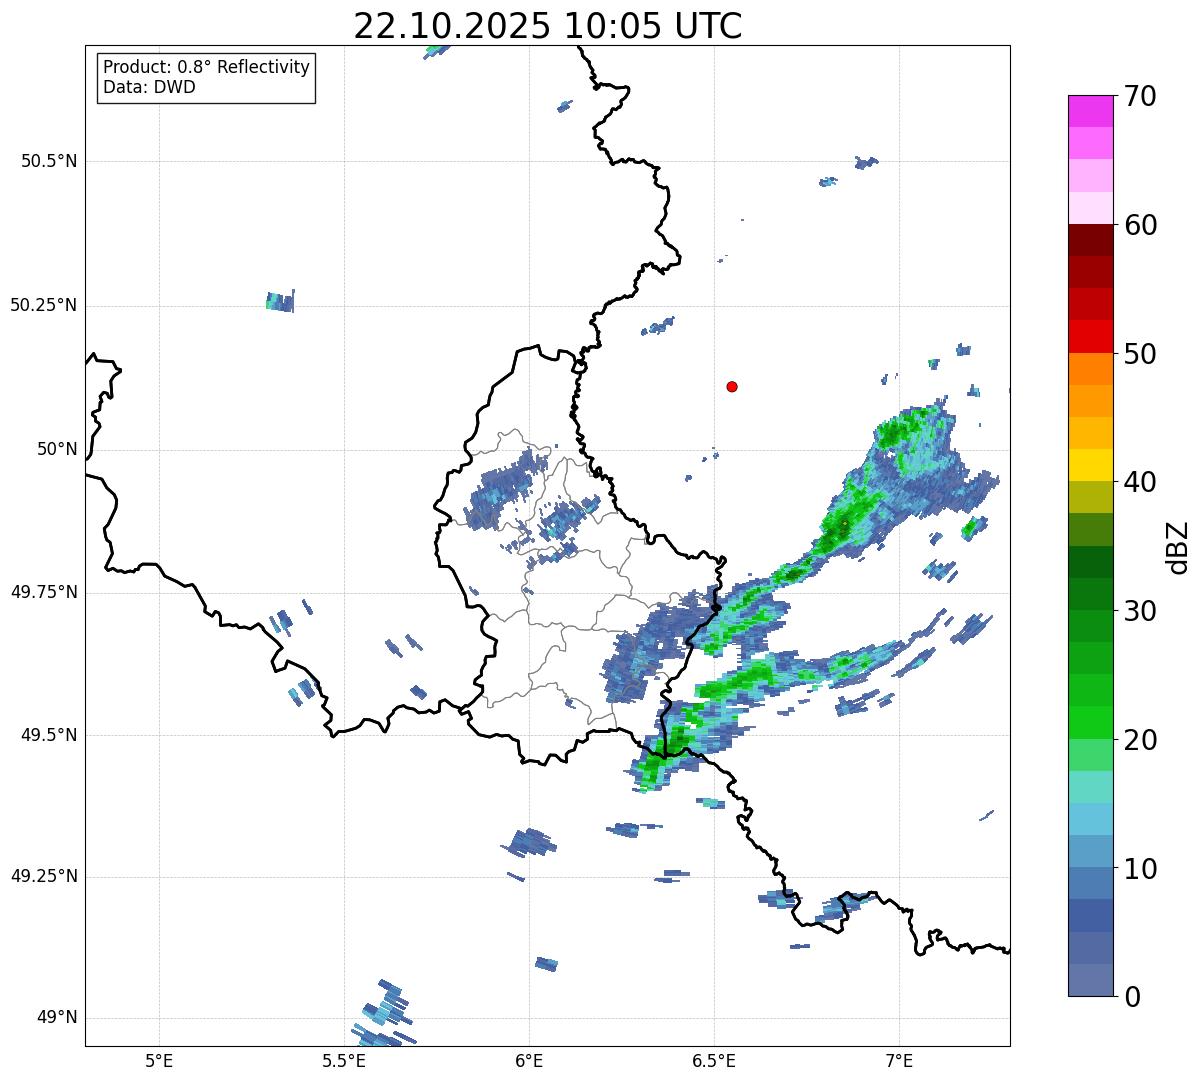Viewport: 1202px width, 1081px height.
Task: Click the 50.25°N latitude label
Action: (44, 305)
